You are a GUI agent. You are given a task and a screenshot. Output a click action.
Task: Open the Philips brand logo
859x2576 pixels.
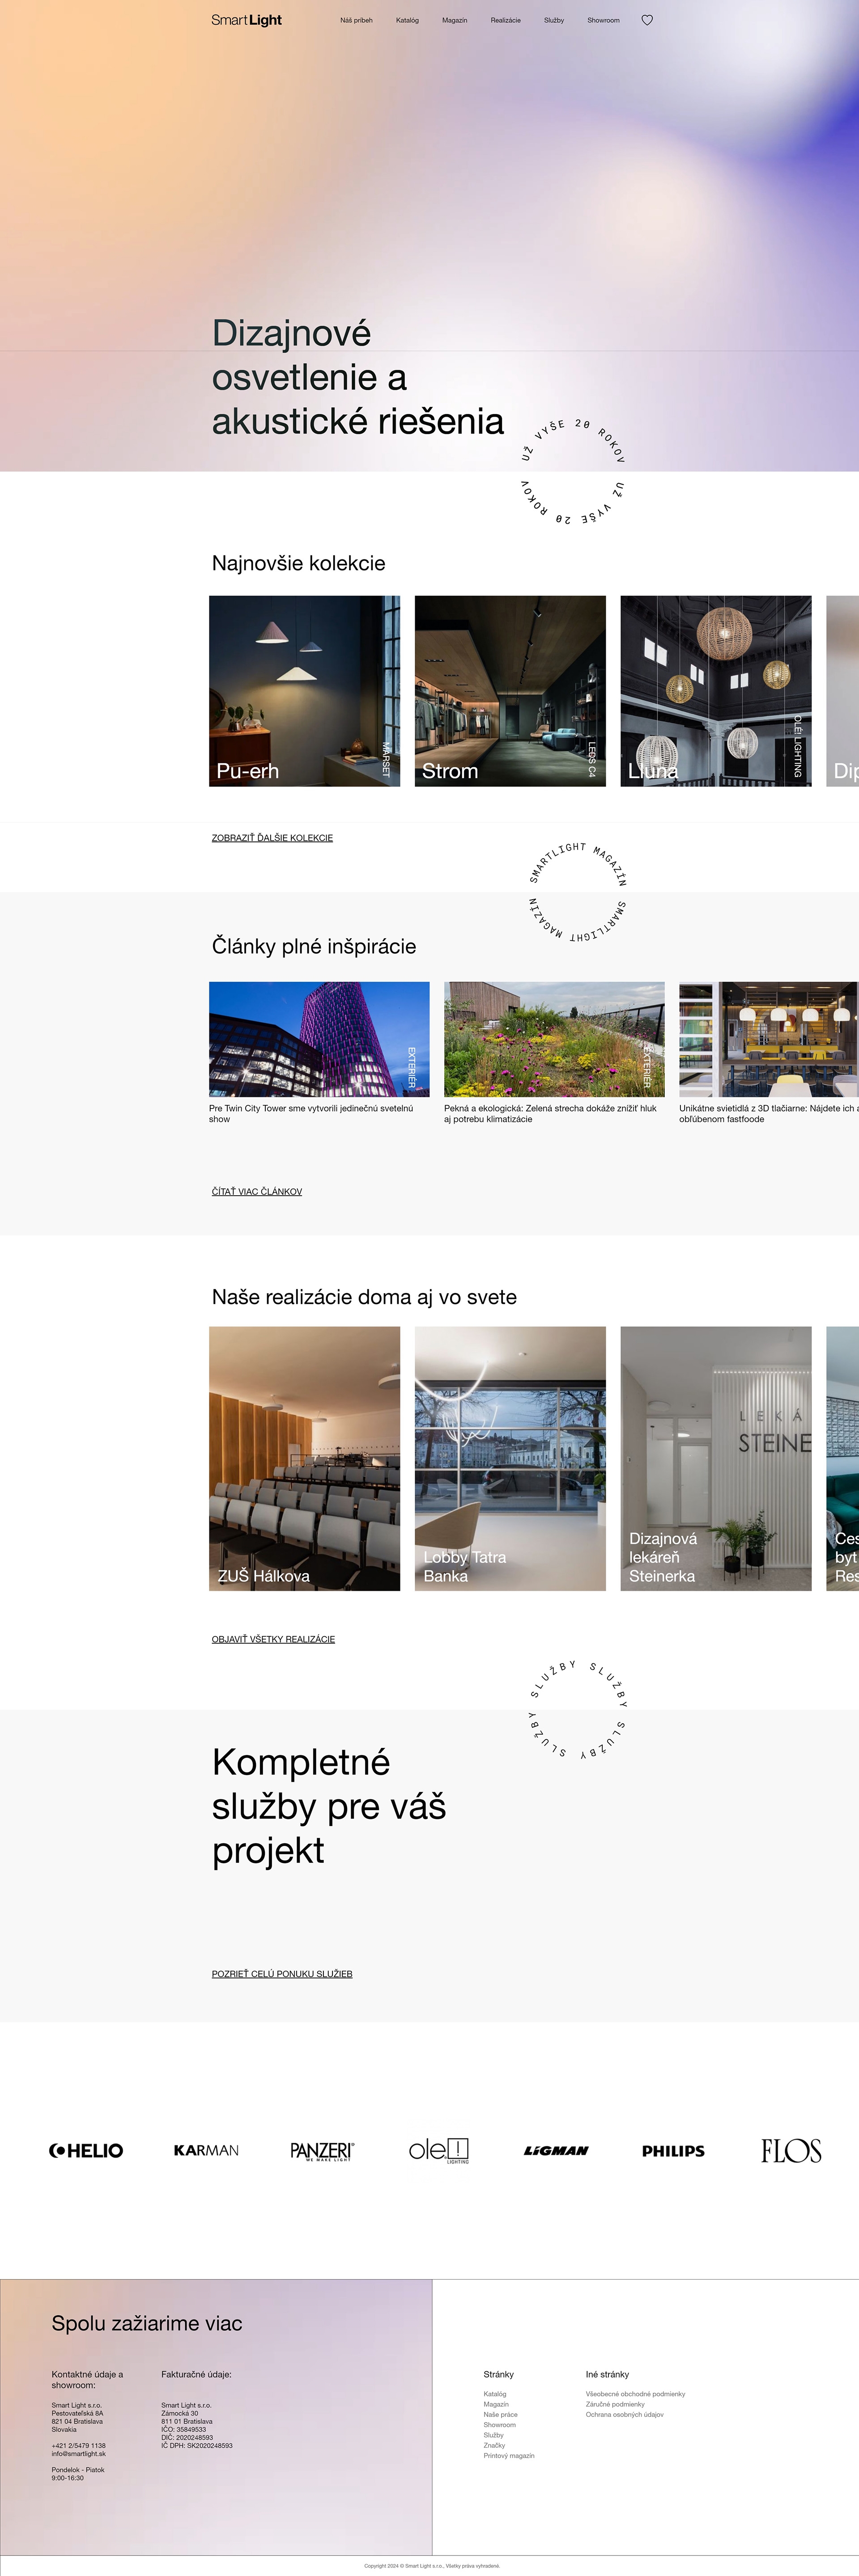(x=673, y=2151)
